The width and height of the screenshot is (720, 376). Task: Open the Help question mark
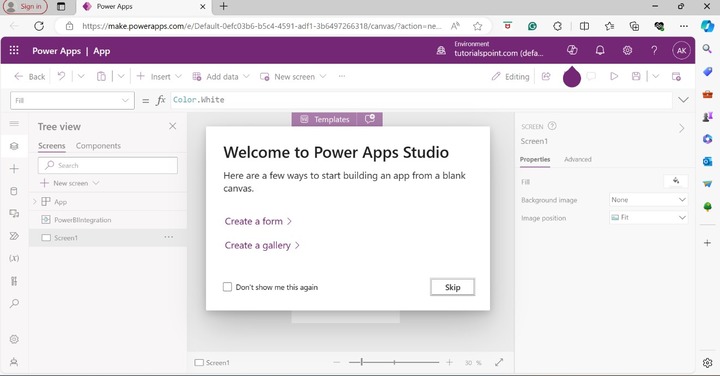654,51
